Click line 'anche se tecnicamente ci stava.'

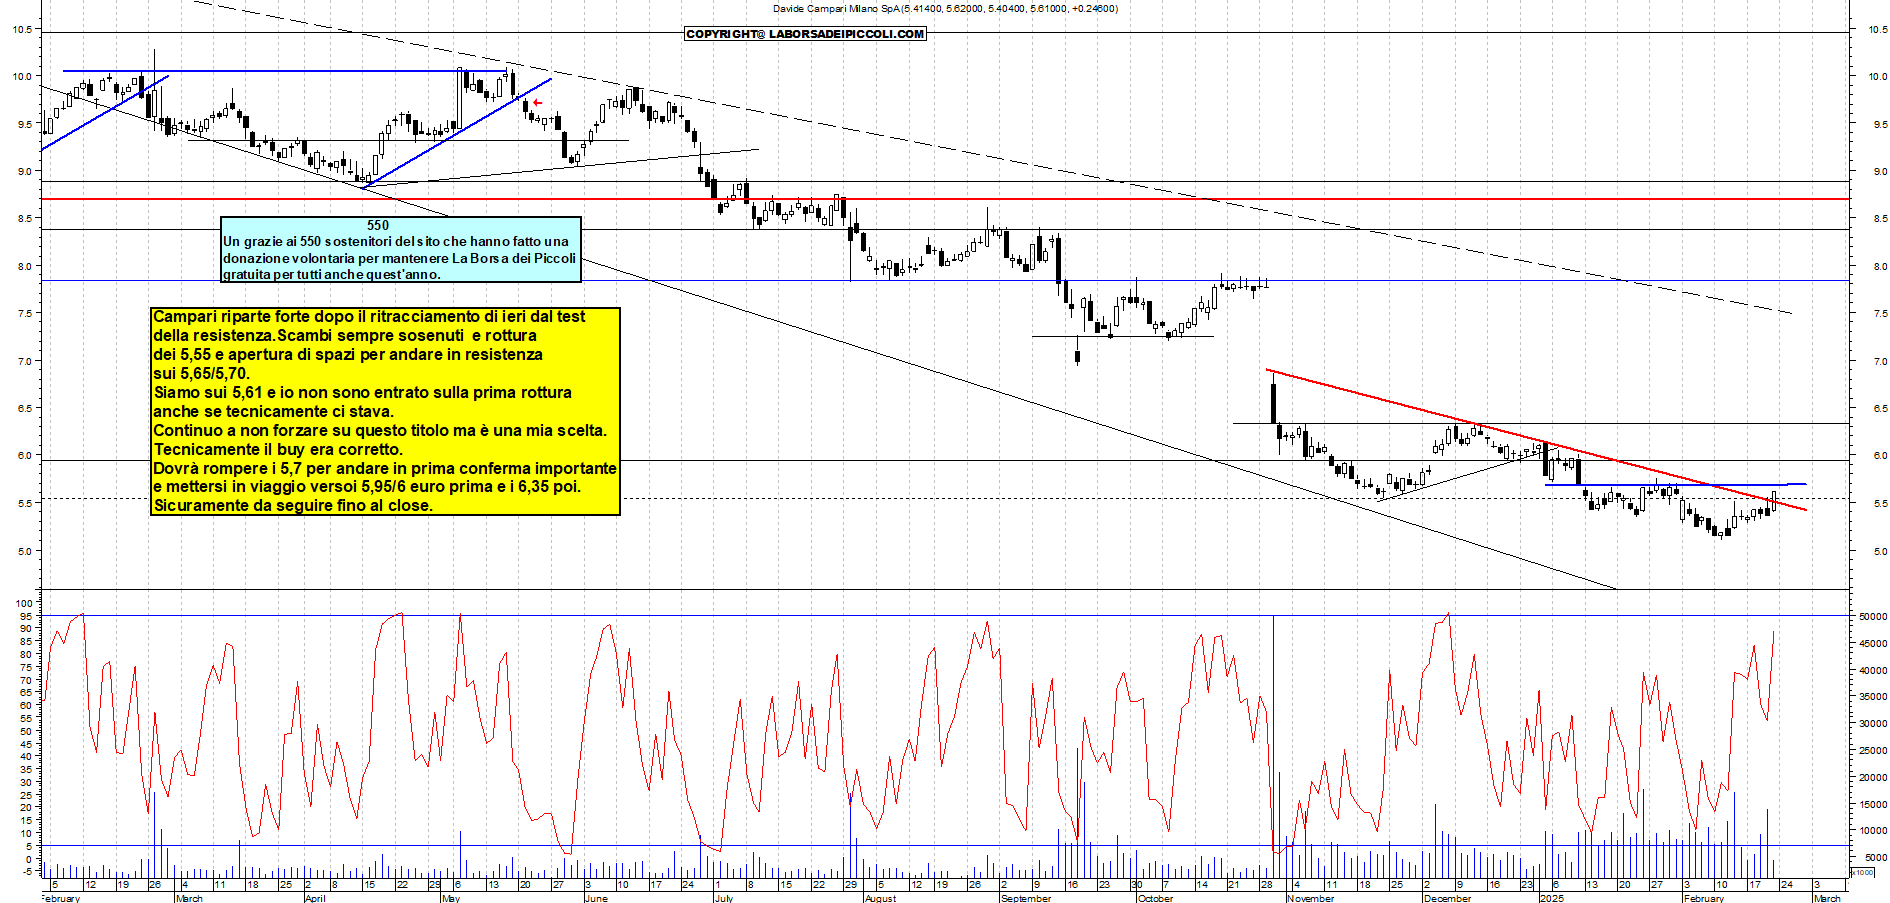click(x=273, y=412)
